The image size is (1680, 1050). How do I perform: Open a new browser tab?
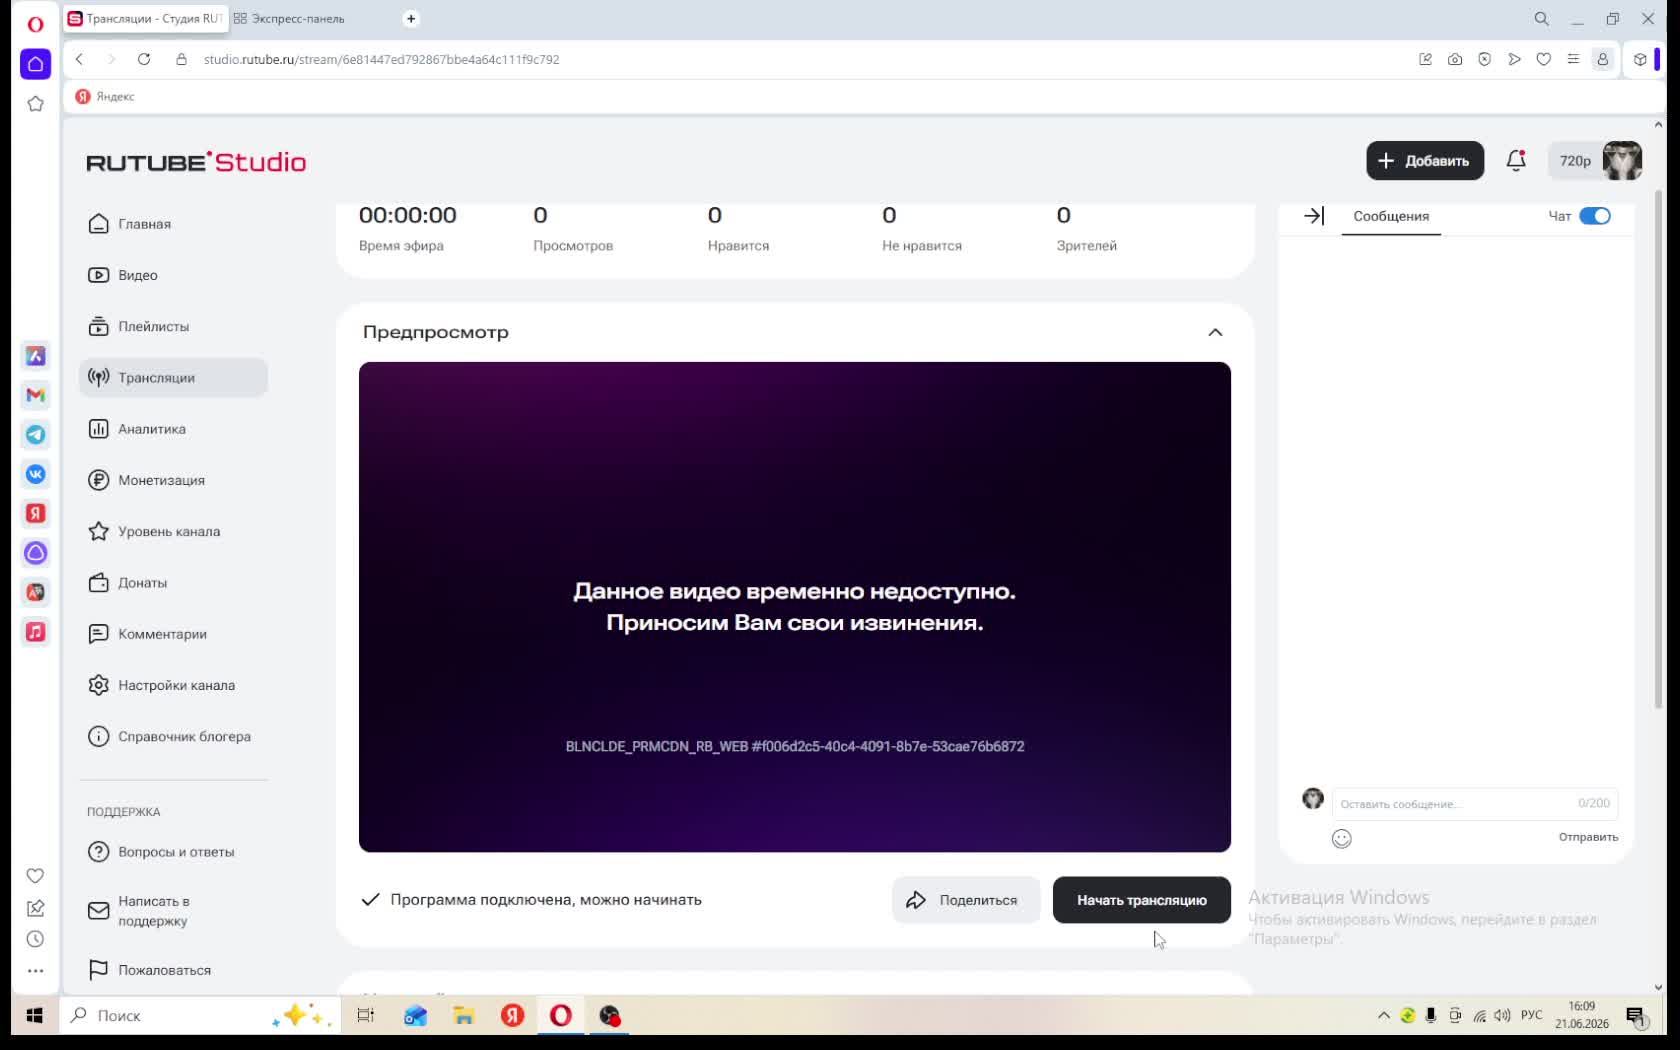411,18
